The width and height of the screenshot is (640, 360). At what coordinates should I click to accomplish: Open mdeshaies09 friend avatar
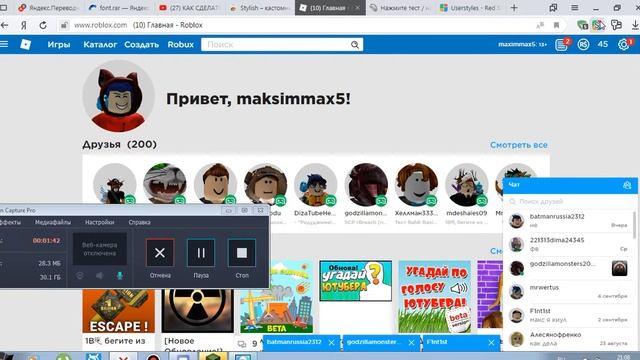[467, 184]
